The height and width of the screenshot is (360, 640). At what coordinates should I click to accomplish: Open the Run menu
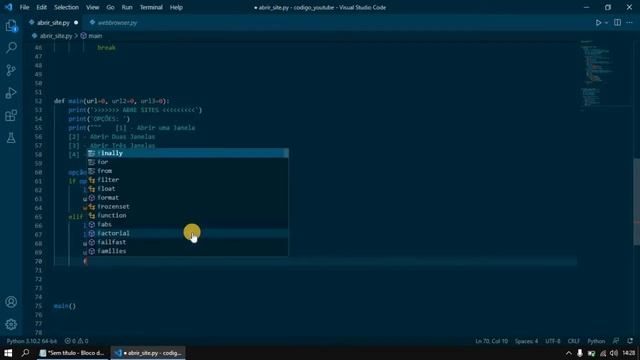[x=127, y=7]
